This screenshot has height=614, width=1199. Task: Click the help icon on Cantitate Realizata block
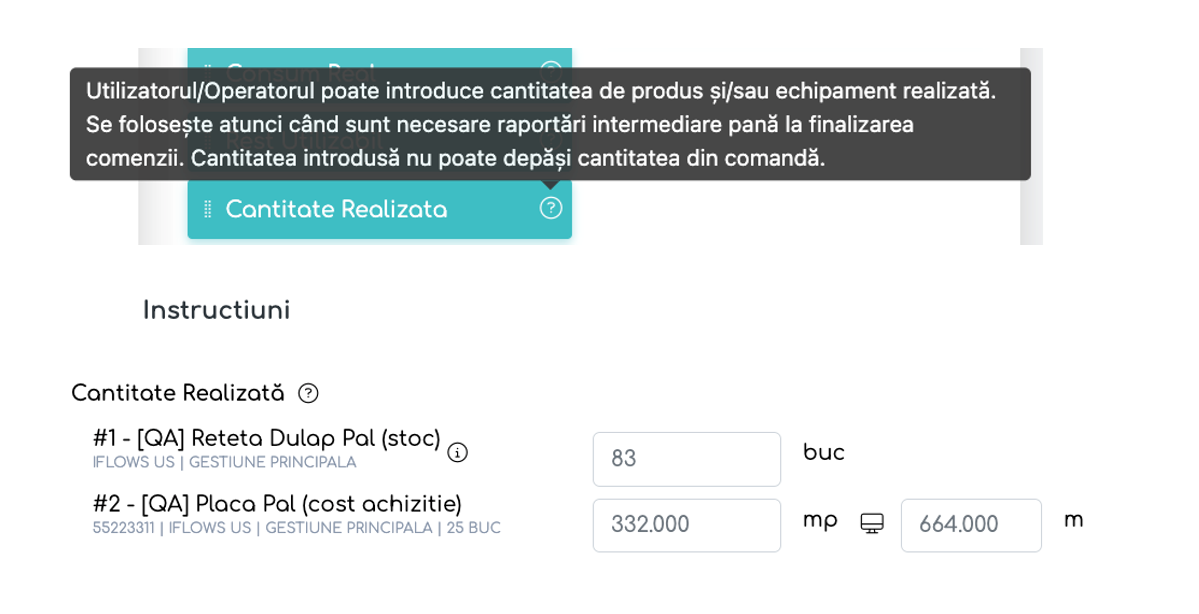tap(551, 208)
